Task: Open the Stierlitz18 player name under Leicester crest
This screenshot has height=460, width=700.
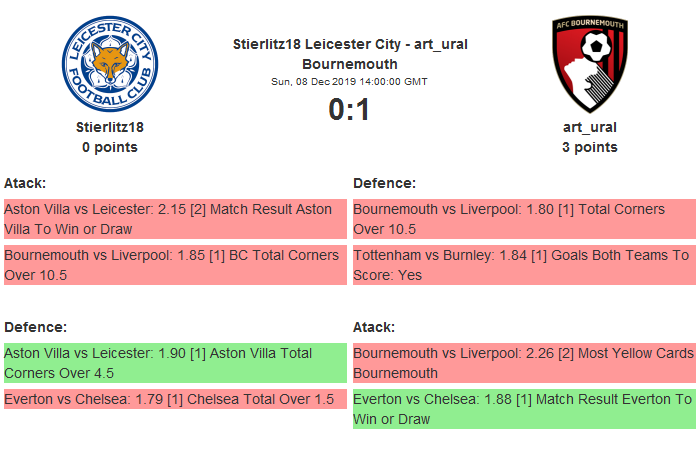Action: (110, 127)
